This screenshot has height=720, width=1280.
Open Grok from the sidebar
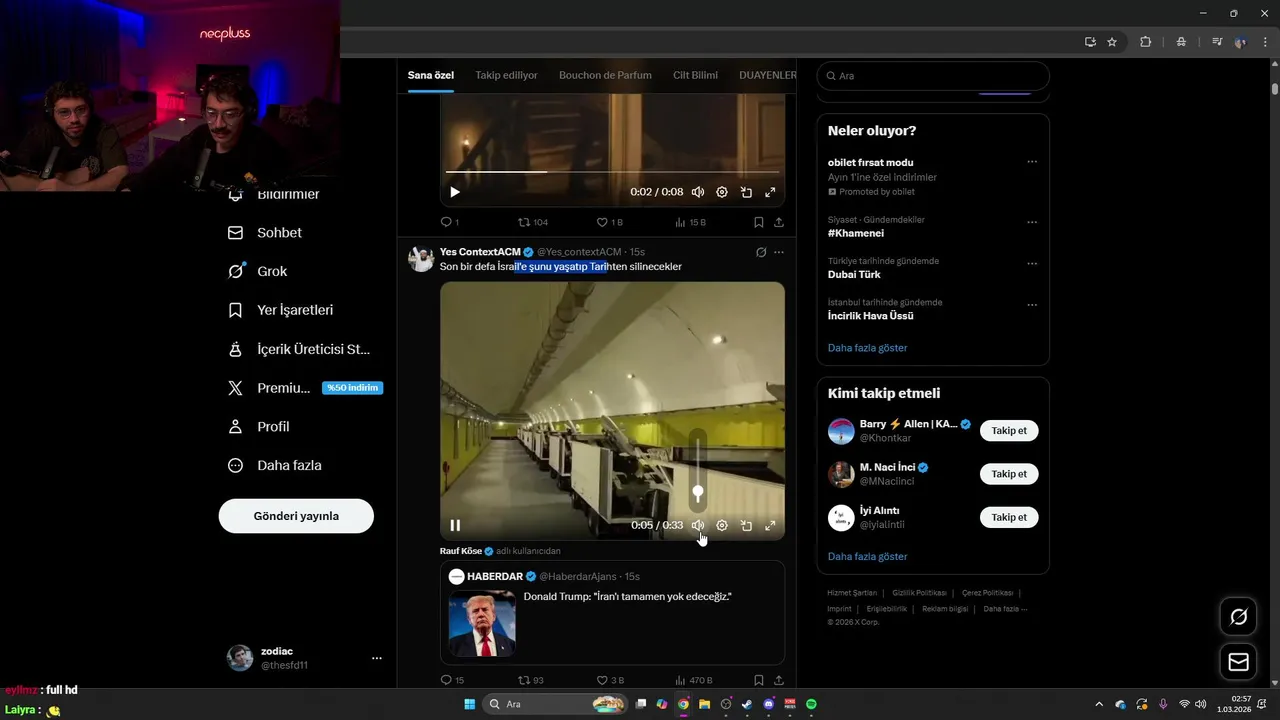coord(257,271)
